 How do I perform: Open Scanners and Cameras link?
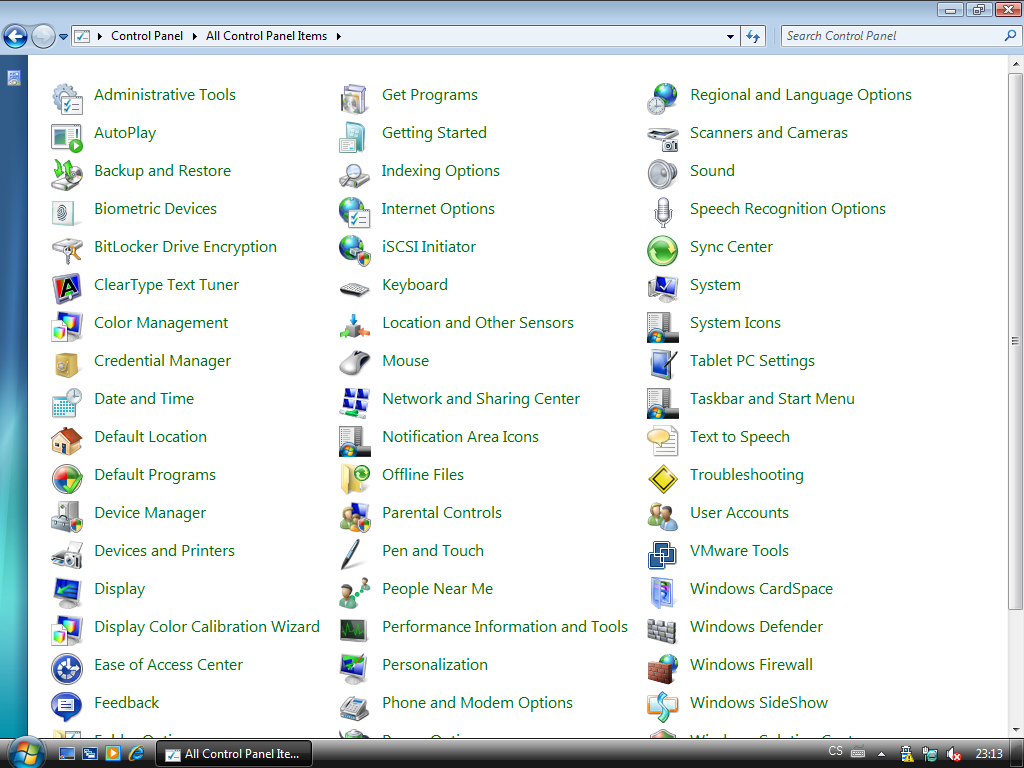pos(769,133)
